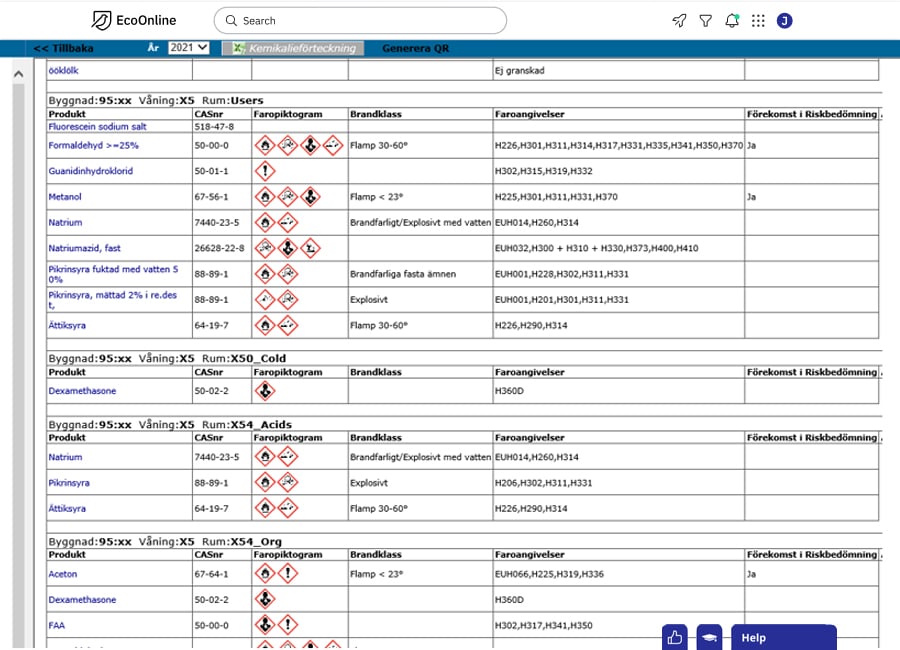The width and height of the screenshot is (900, 650).
Task: Open the Metanol product link
Action: click(x=65, y=197)
